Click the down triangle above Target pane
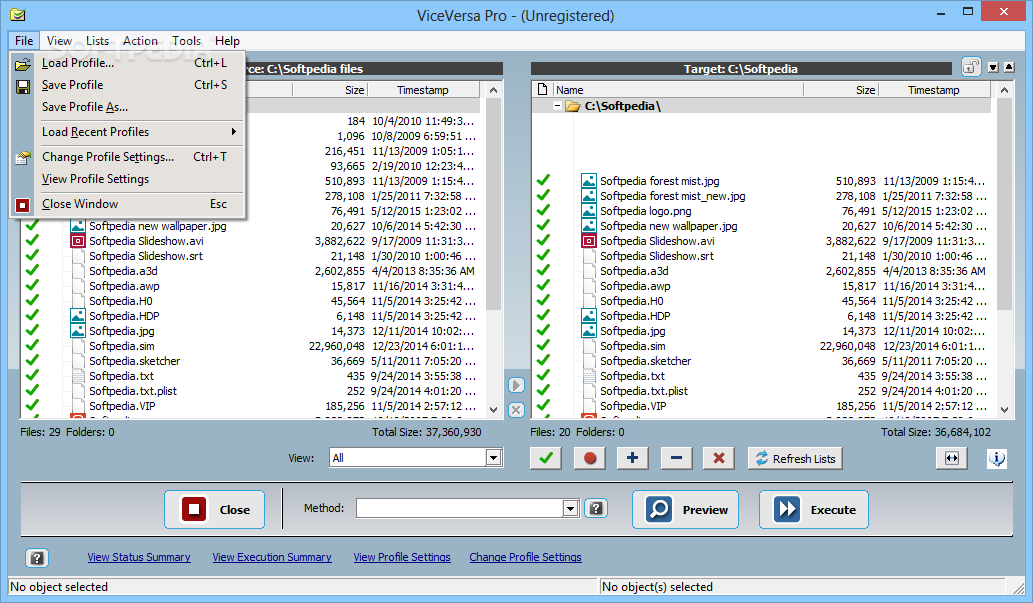Viewport: 1033px width, 603px height. click(993, 67)
